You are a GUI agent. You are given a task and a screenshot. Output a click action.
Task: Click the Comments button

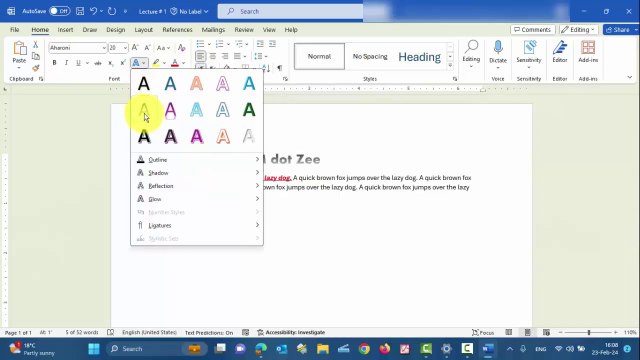tap(532, 30)
